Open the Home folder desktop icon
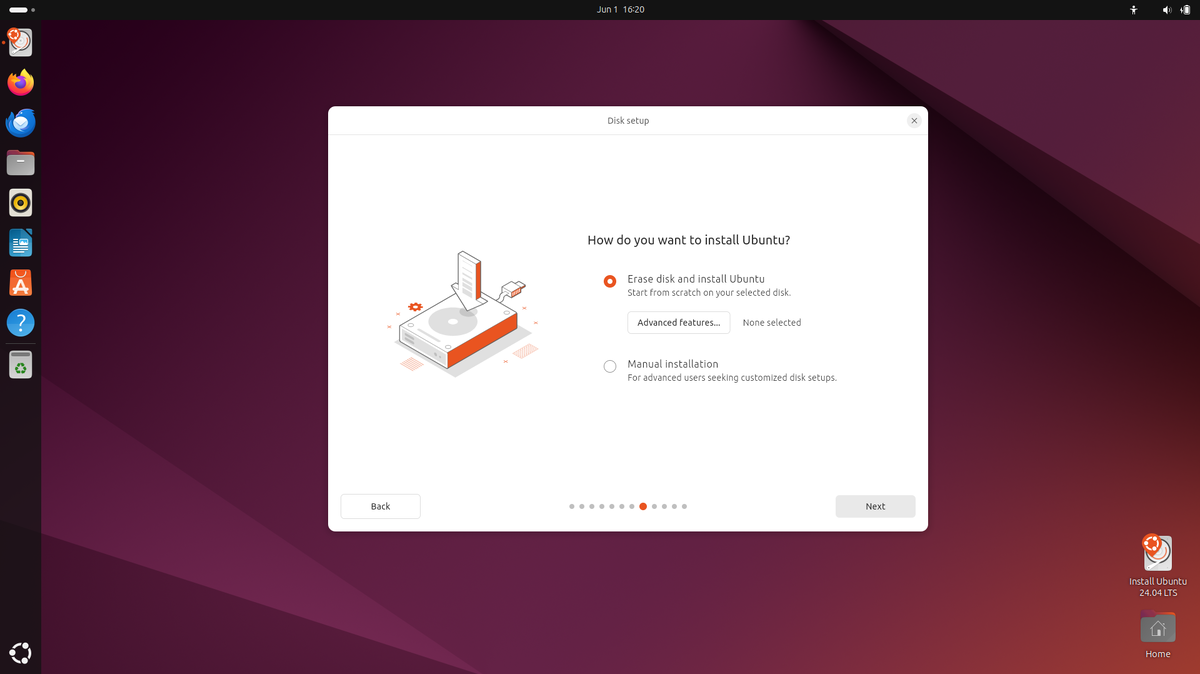The width and height of the screenshot is (1200, 674). [x=1157, y=635]
